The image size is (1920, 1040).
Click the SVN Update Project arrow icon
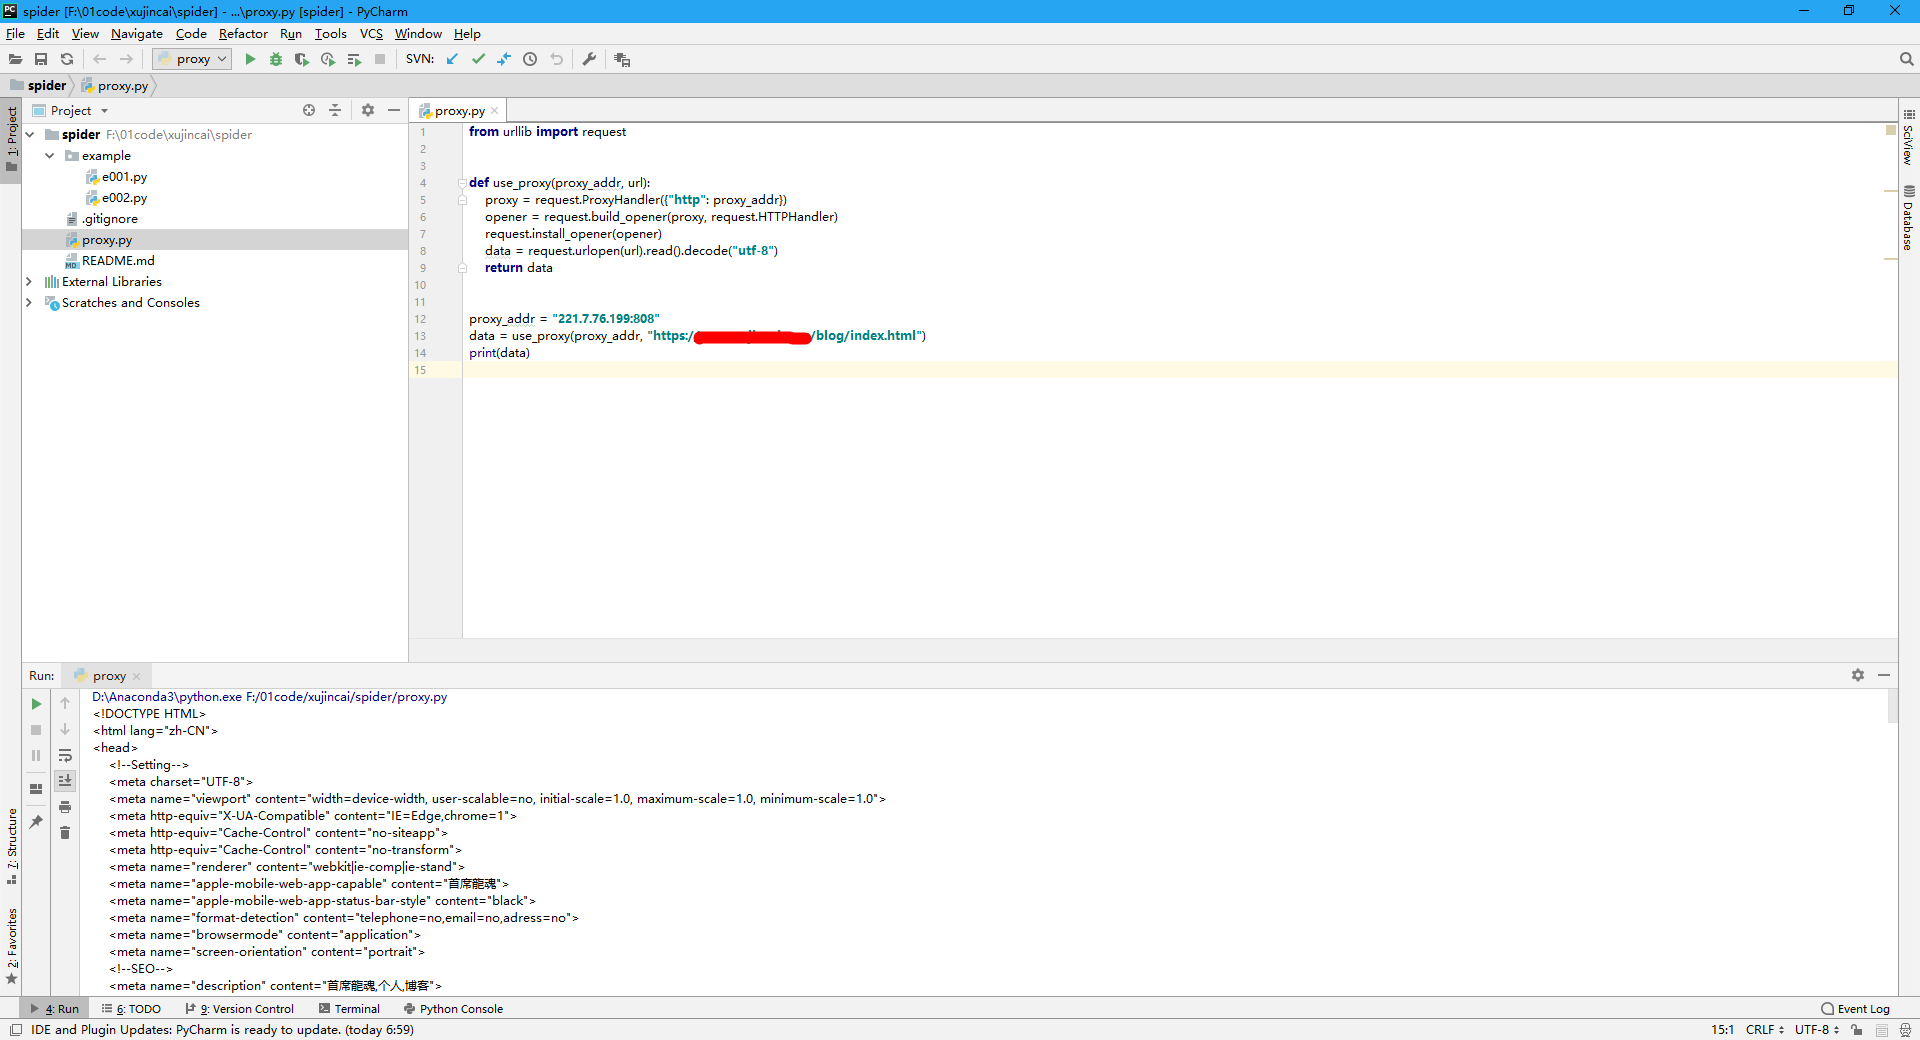point(452,59)
